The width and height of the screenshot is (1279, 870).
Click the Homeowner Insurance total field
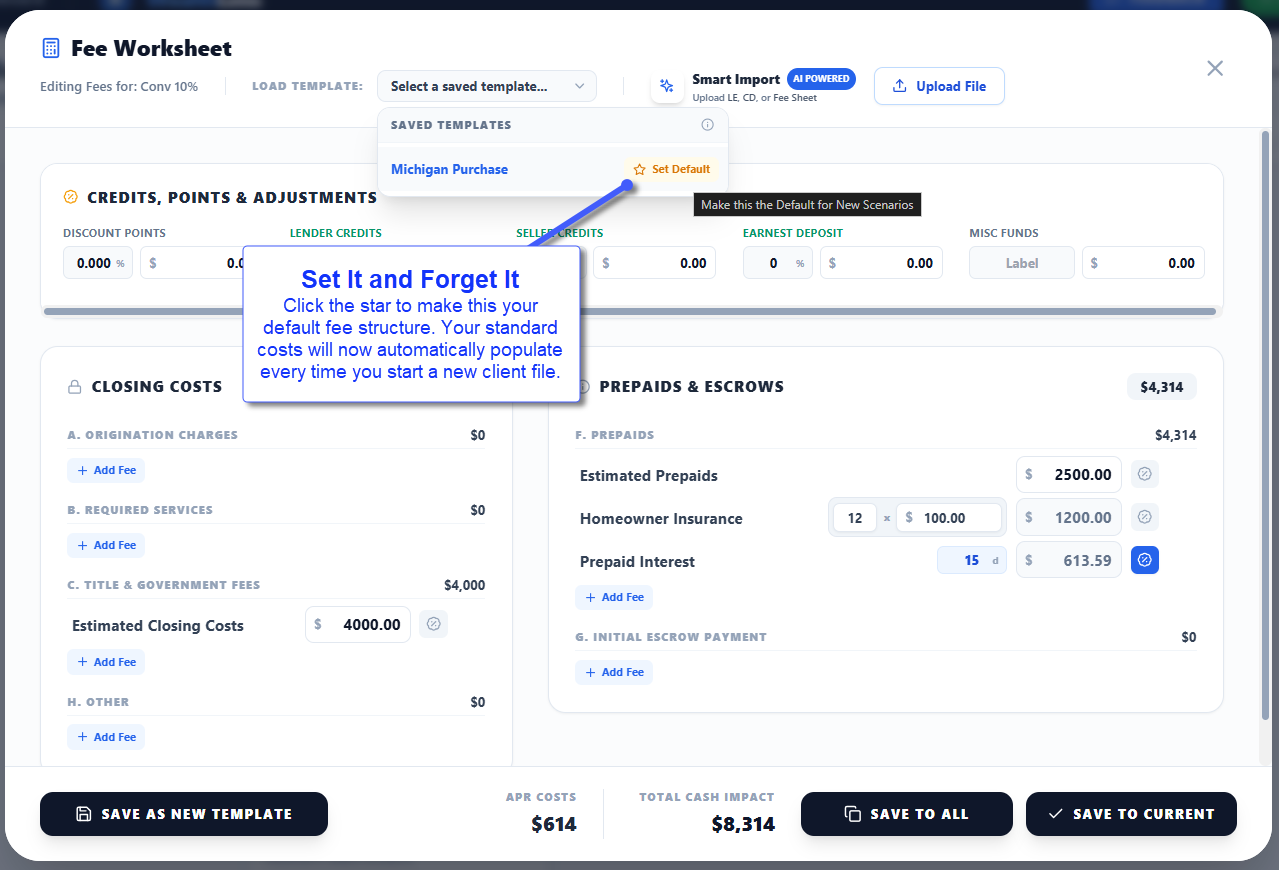(x=1069, y=517)
